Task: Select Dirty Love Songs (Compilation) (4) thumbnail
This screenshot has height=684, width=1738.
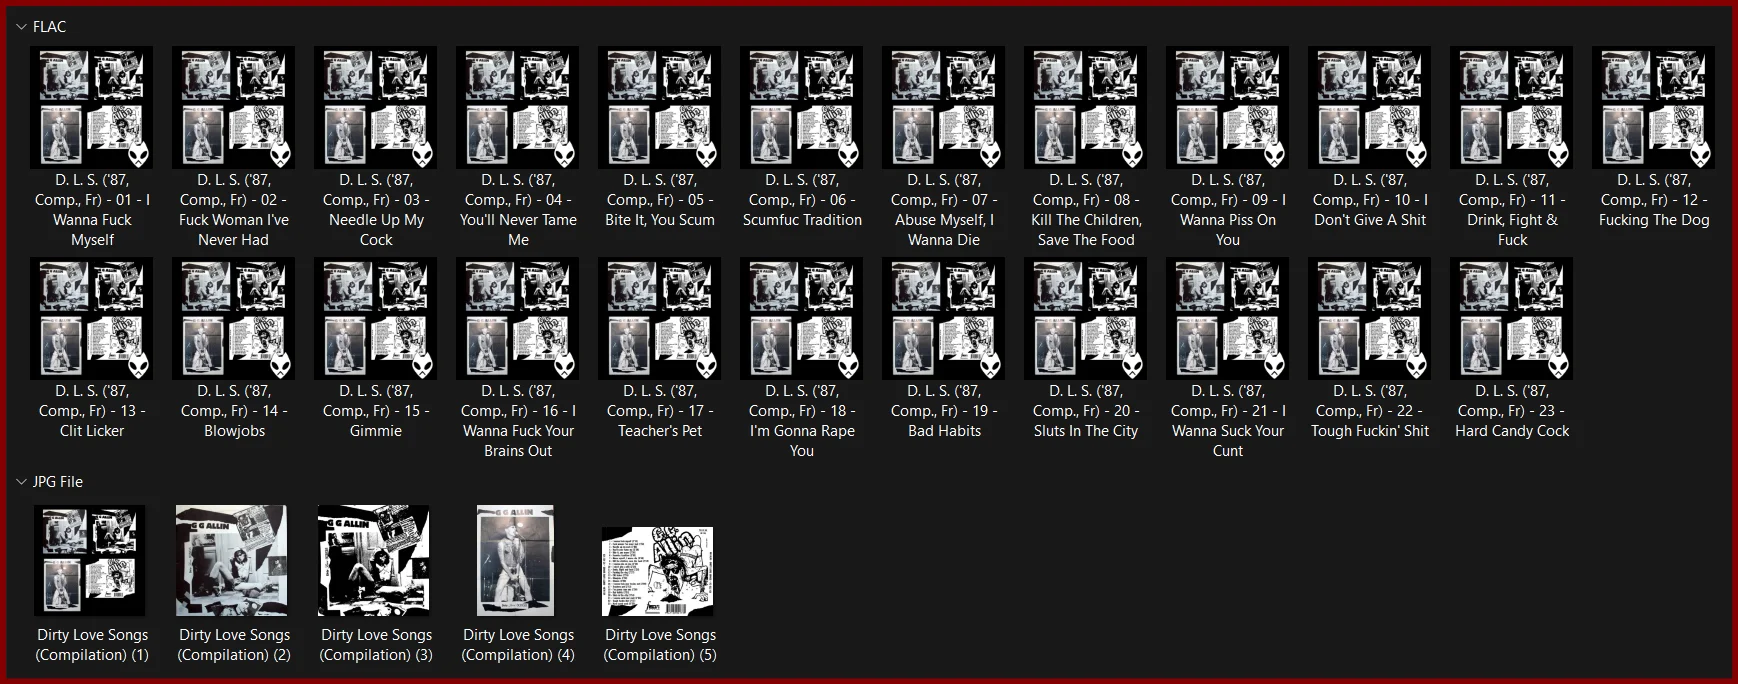Action: (516, 560)
